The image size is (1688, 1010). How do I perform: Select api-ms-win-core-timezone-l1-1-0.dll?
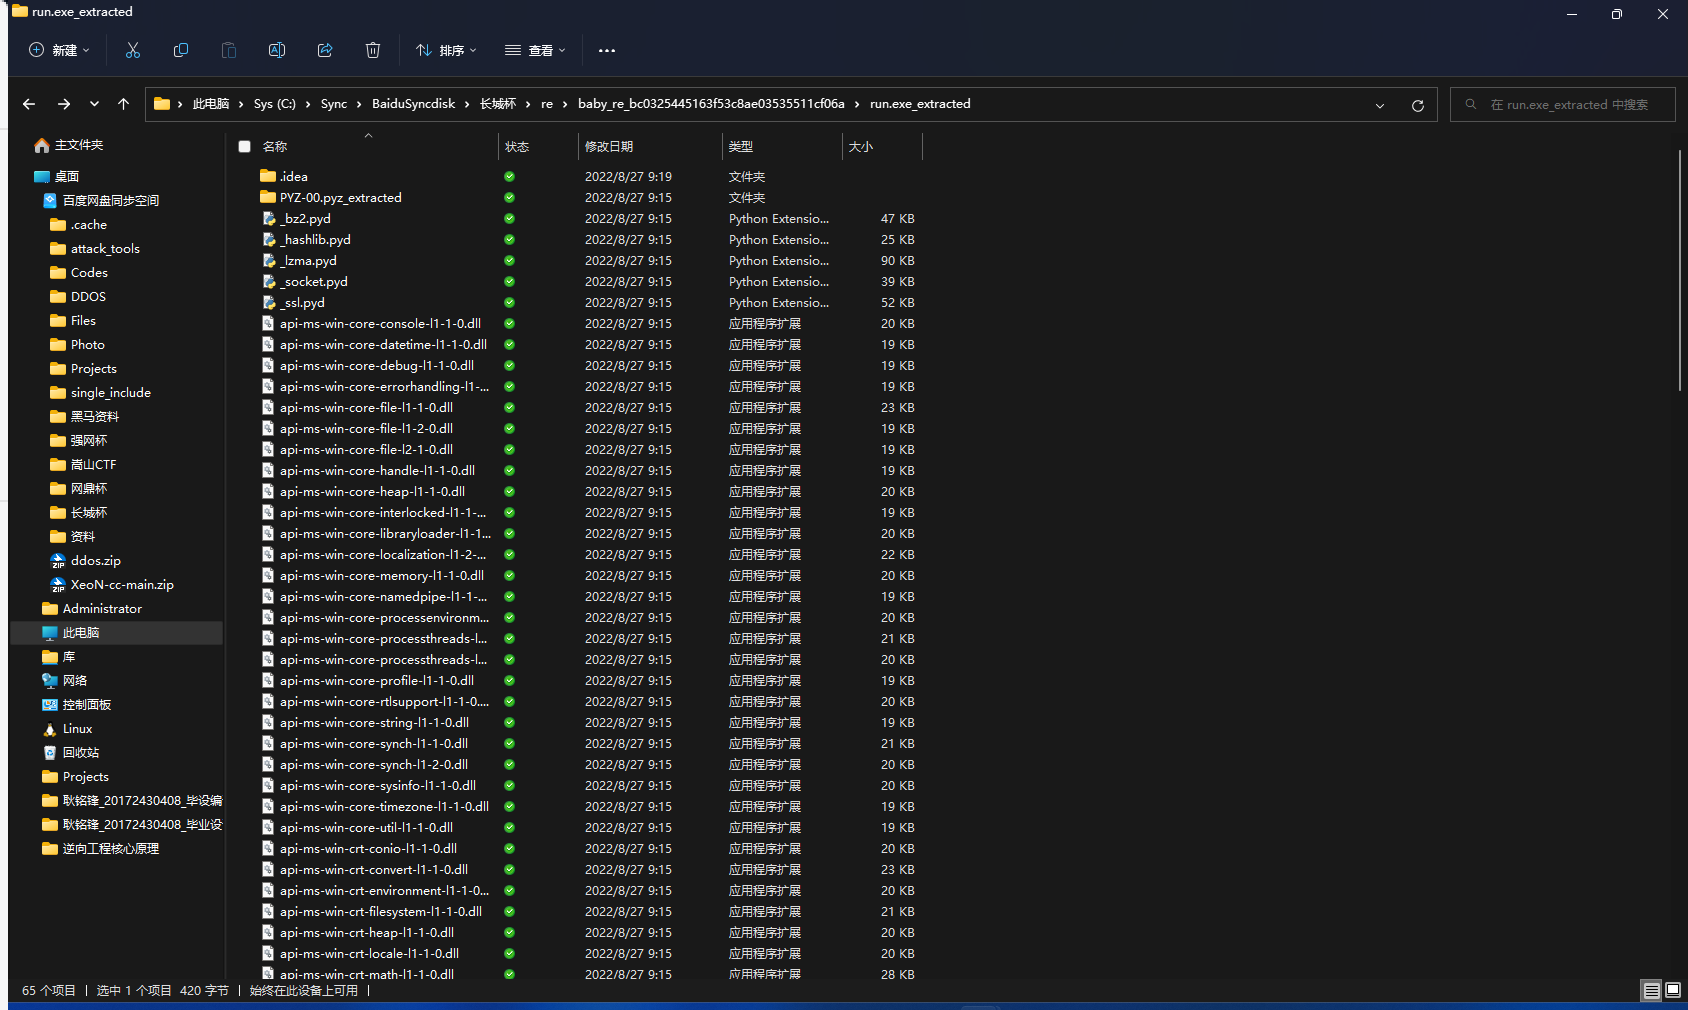[x=384, y=806]
